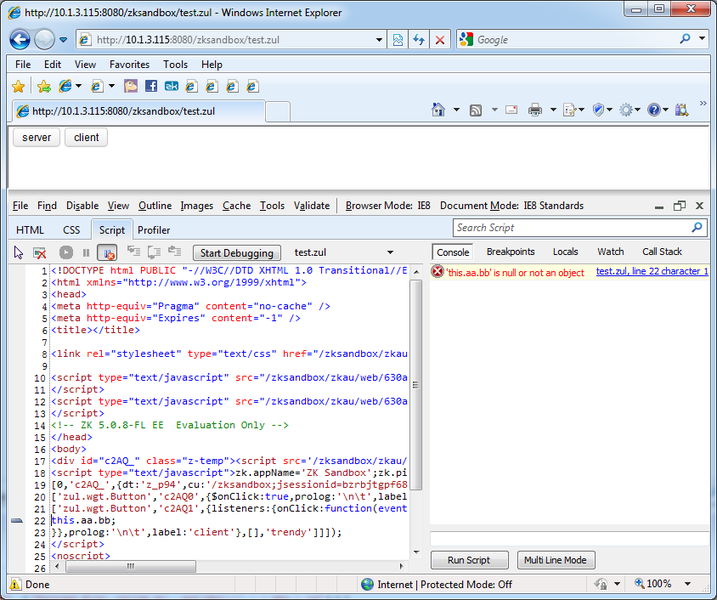
Task: Switch to the Breakpoints pane tab
Action: [x=510, y=252]
